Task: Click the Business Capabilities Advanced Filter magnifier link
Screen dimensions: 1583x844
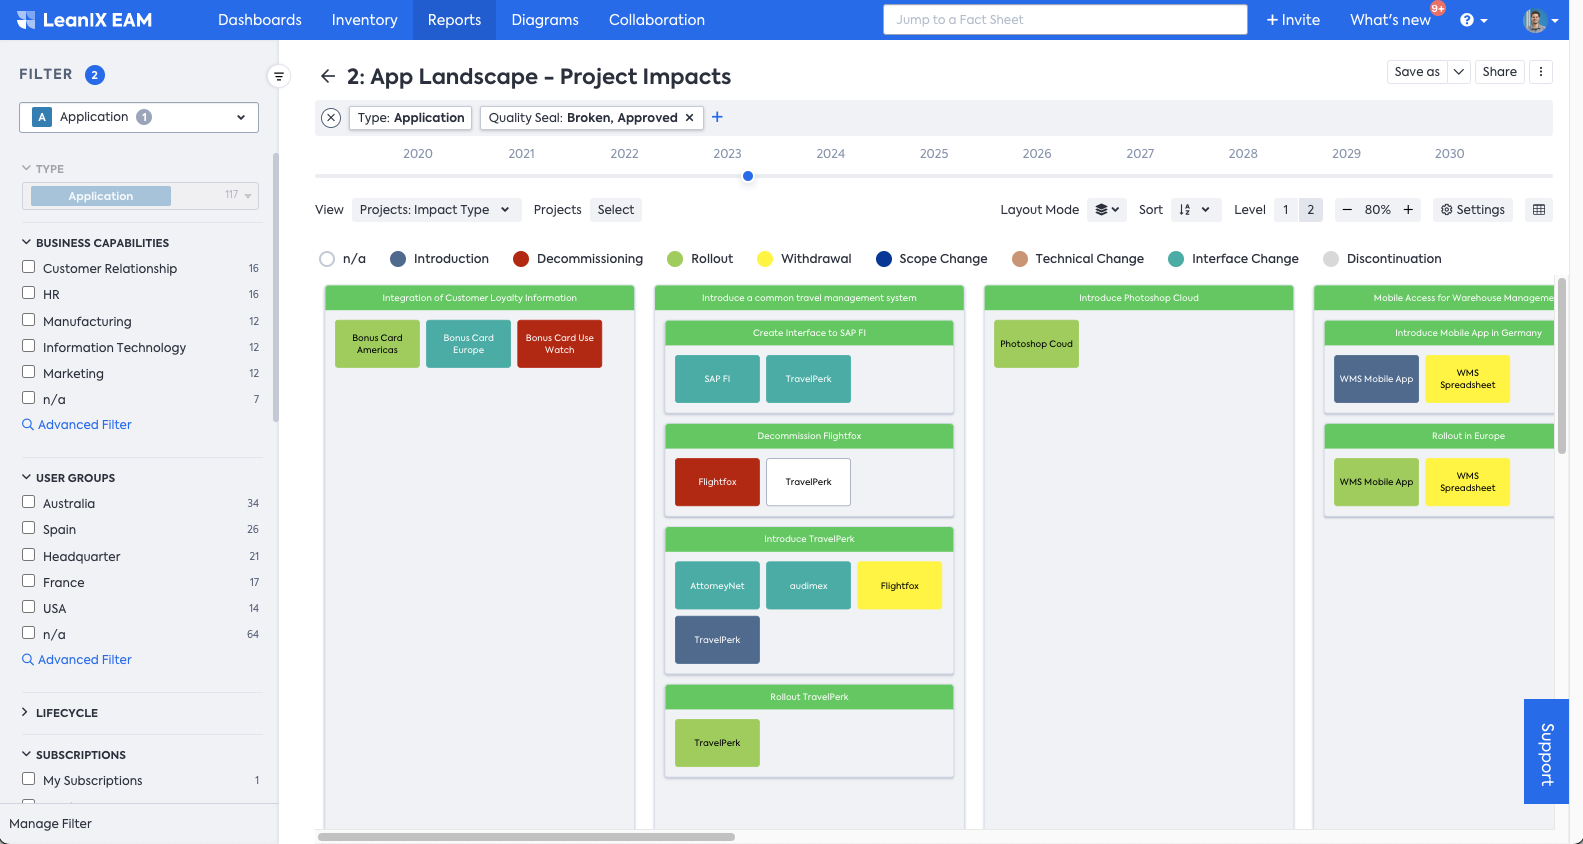Action: tap(77, 425)
